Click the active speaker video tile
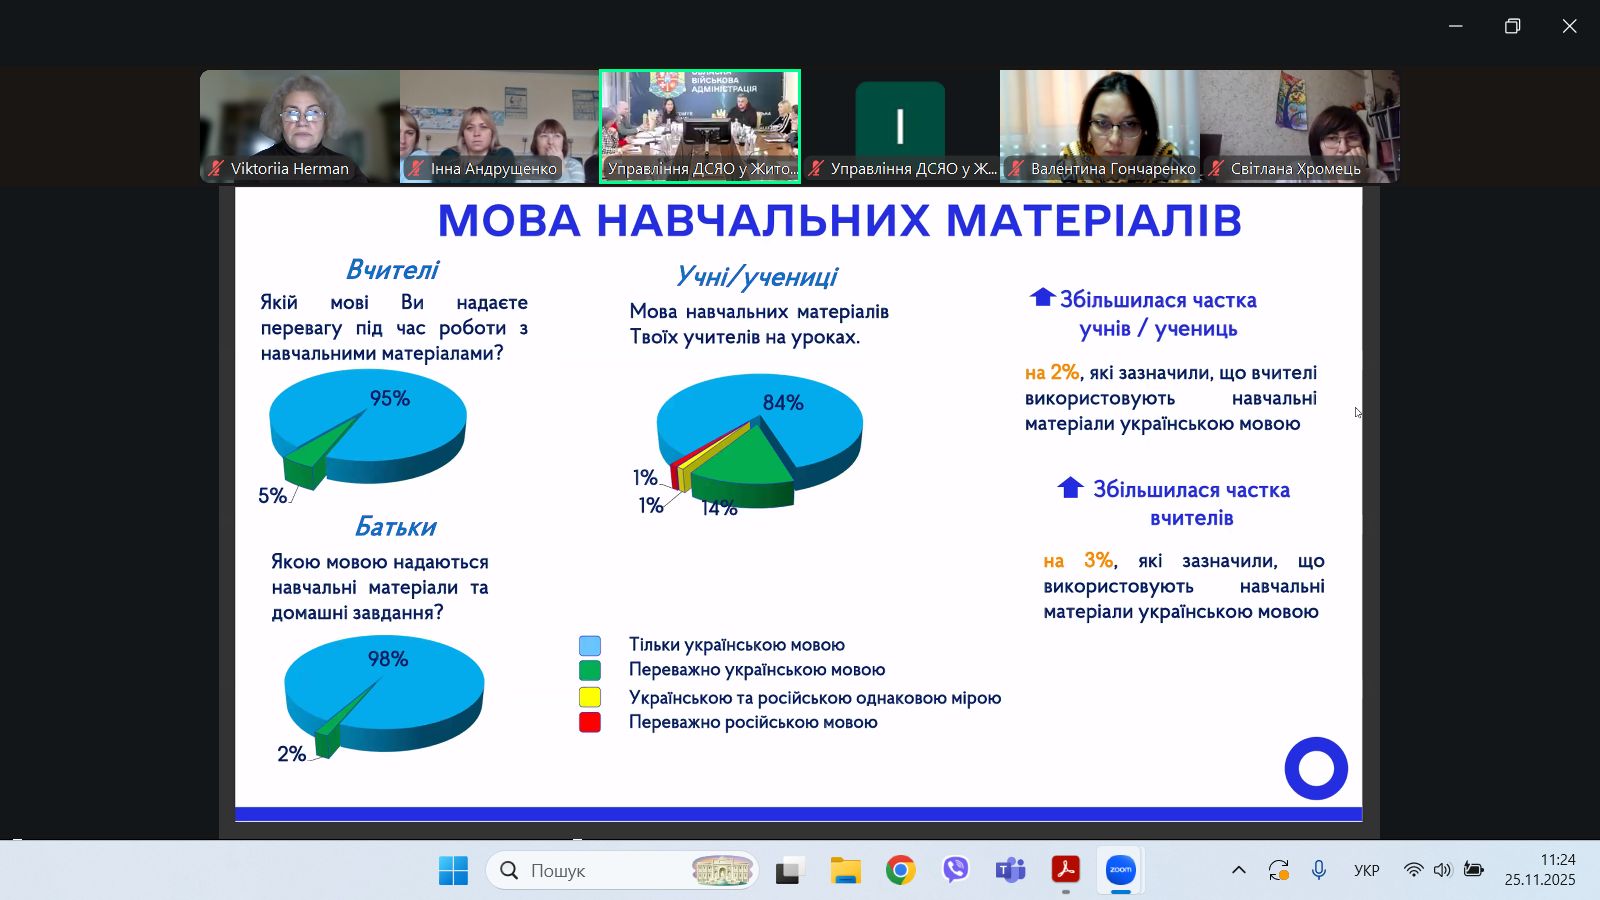This screenshot has width=1600, height=900. [x=700, y=126]
